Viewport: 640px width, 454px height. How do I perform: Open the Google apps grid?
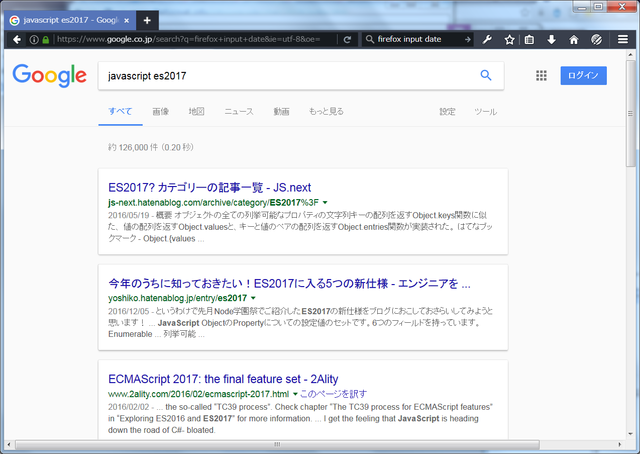click(x=541, y=76)
